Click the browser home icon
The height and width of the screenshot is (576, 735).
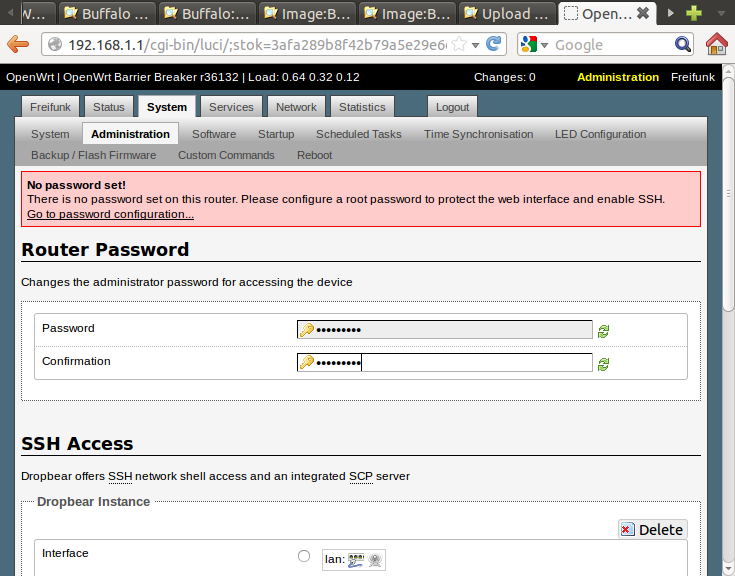717,44
